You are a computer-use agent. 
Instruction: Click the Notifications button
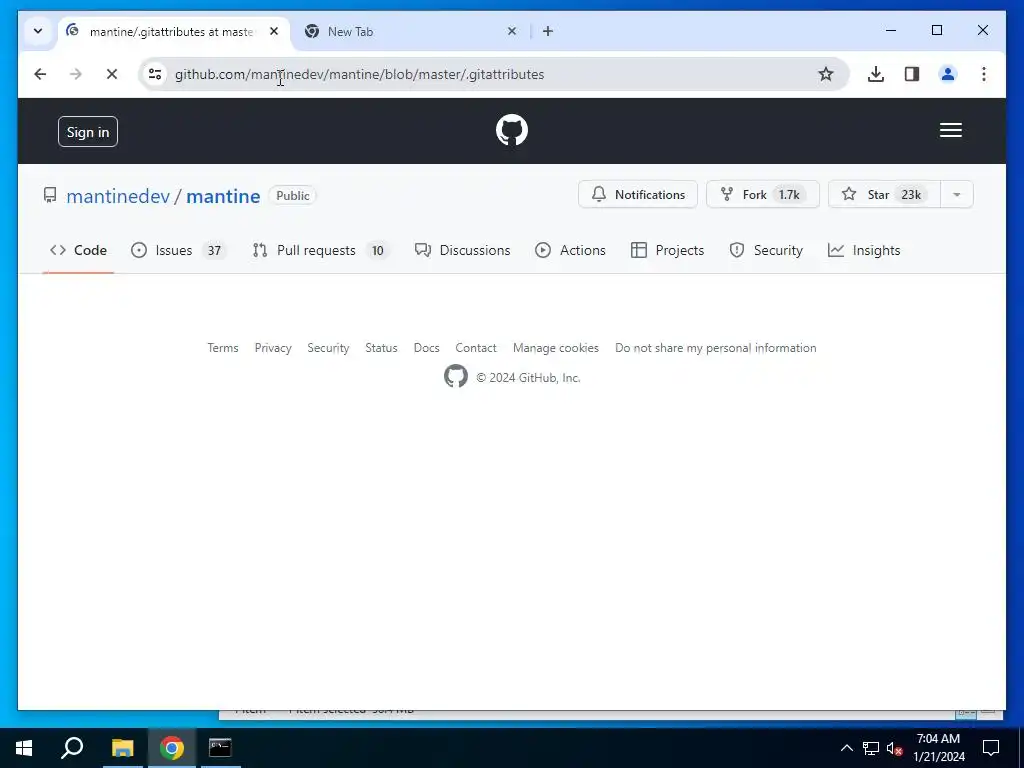[637, 195]
